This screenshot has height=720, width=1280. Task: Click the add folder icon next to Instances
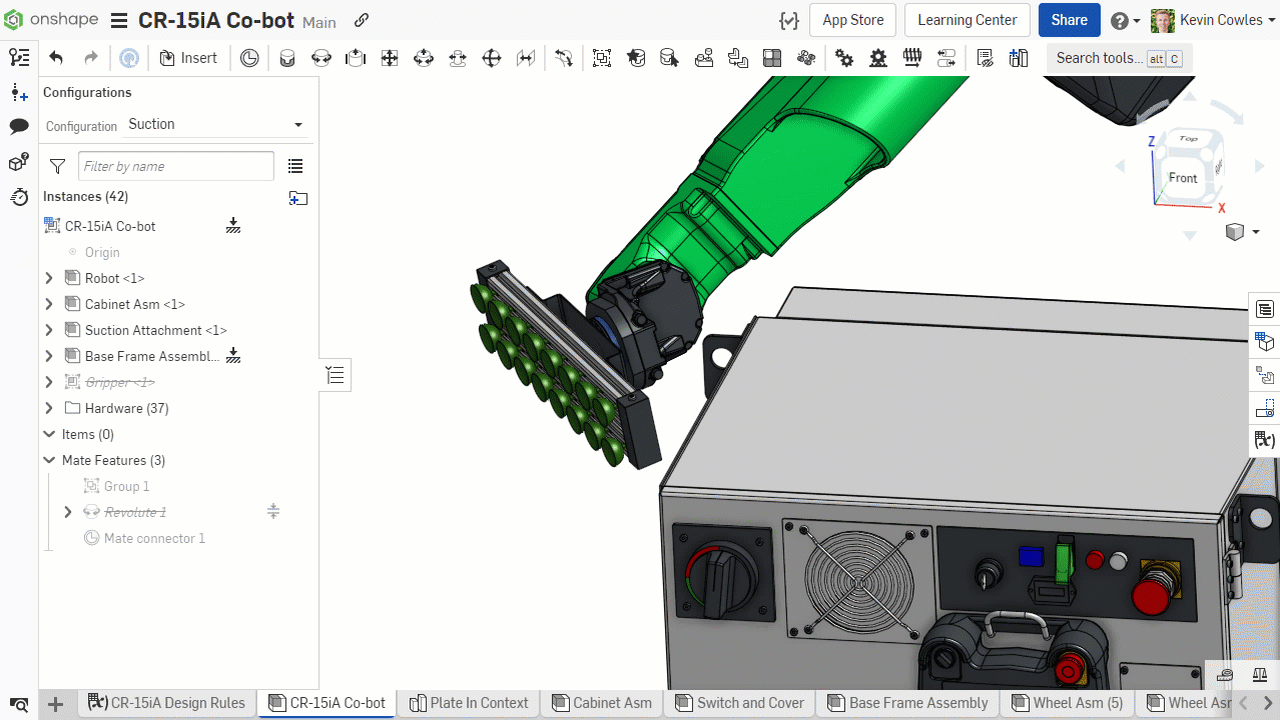tap(298, 198)
